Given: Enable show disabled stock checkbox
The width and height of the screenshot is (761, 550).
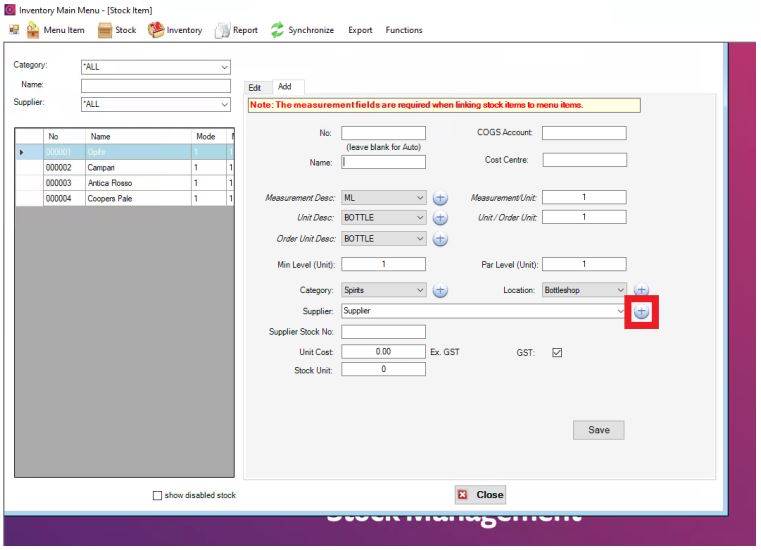Looking at the screenshot, I should coord(156,495).
